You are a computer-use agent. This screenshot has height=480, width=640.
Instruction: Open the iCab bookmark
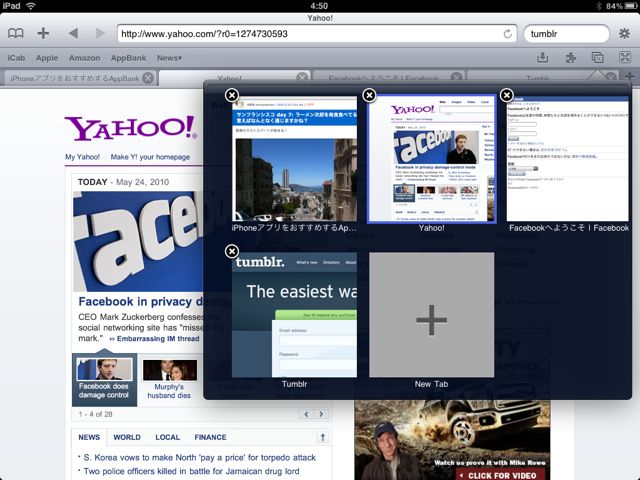16,58
